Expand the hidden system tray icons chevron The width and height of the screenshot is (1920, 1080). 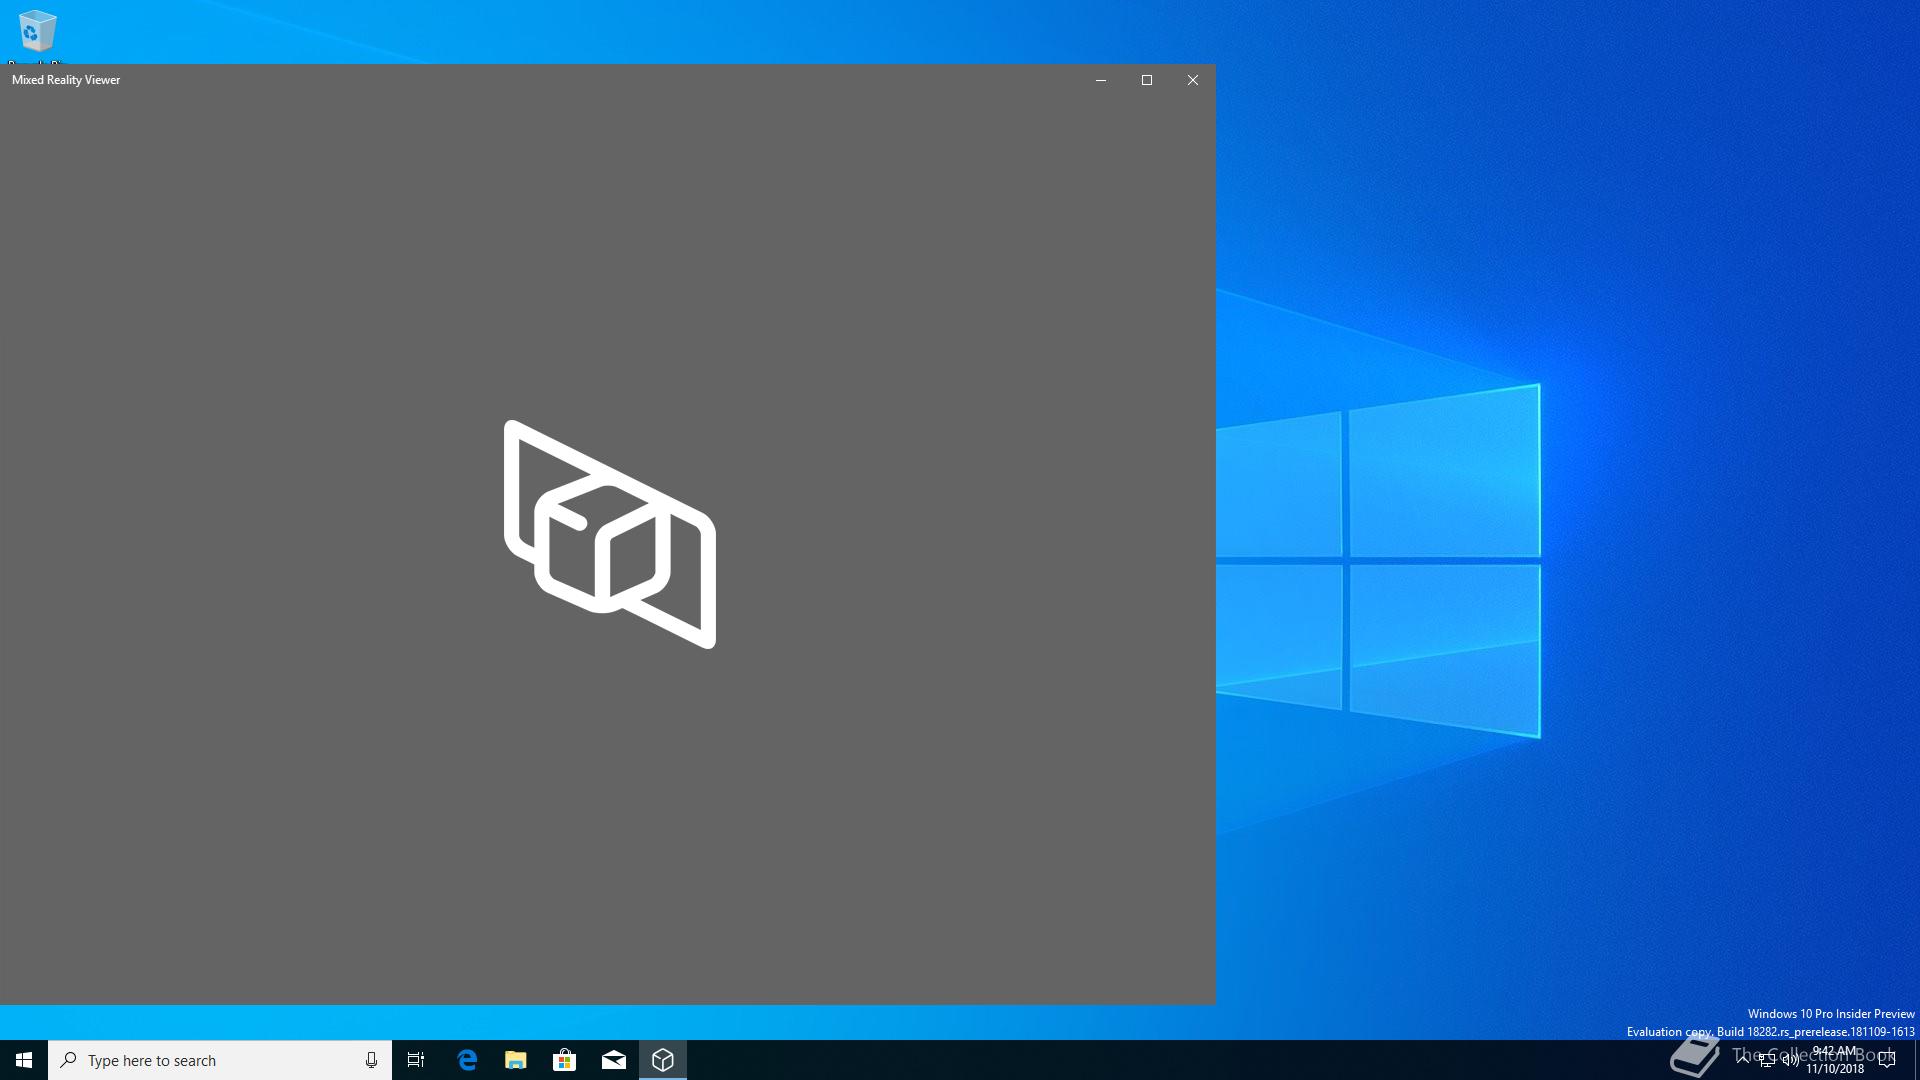coord(1743,1060)
